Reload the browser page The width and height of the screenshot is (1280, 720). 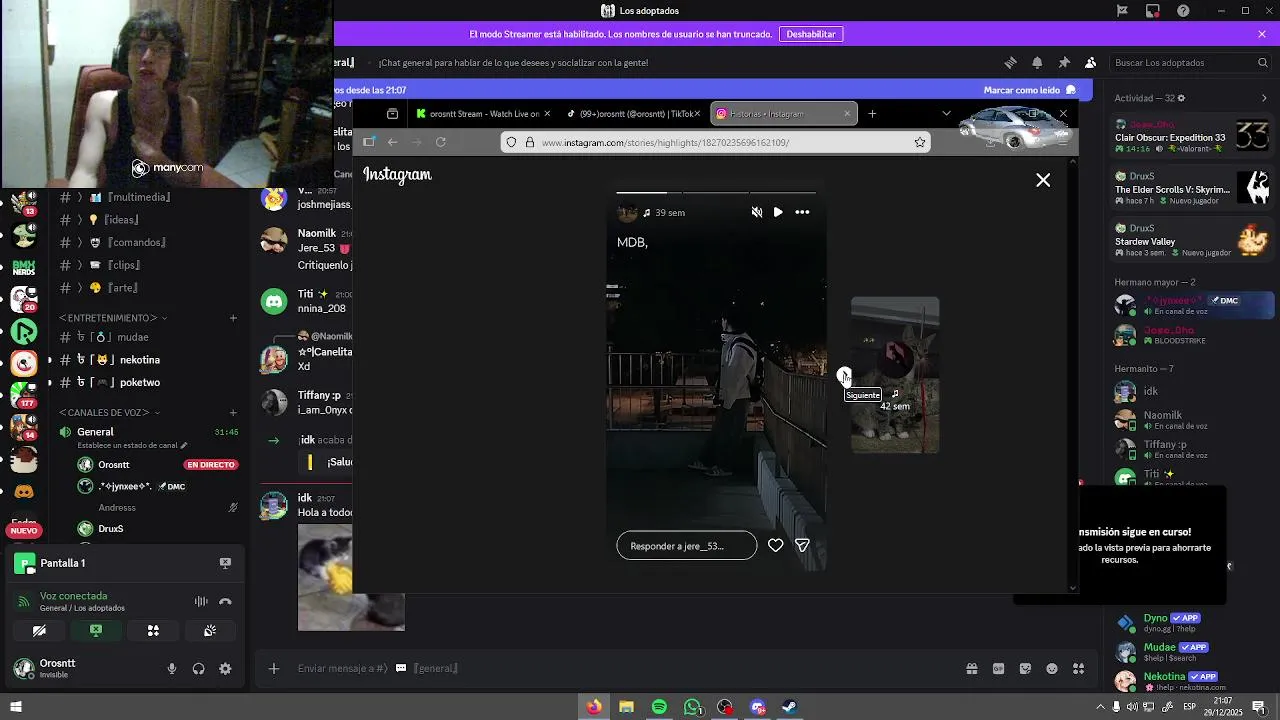[x=441, y=142]
